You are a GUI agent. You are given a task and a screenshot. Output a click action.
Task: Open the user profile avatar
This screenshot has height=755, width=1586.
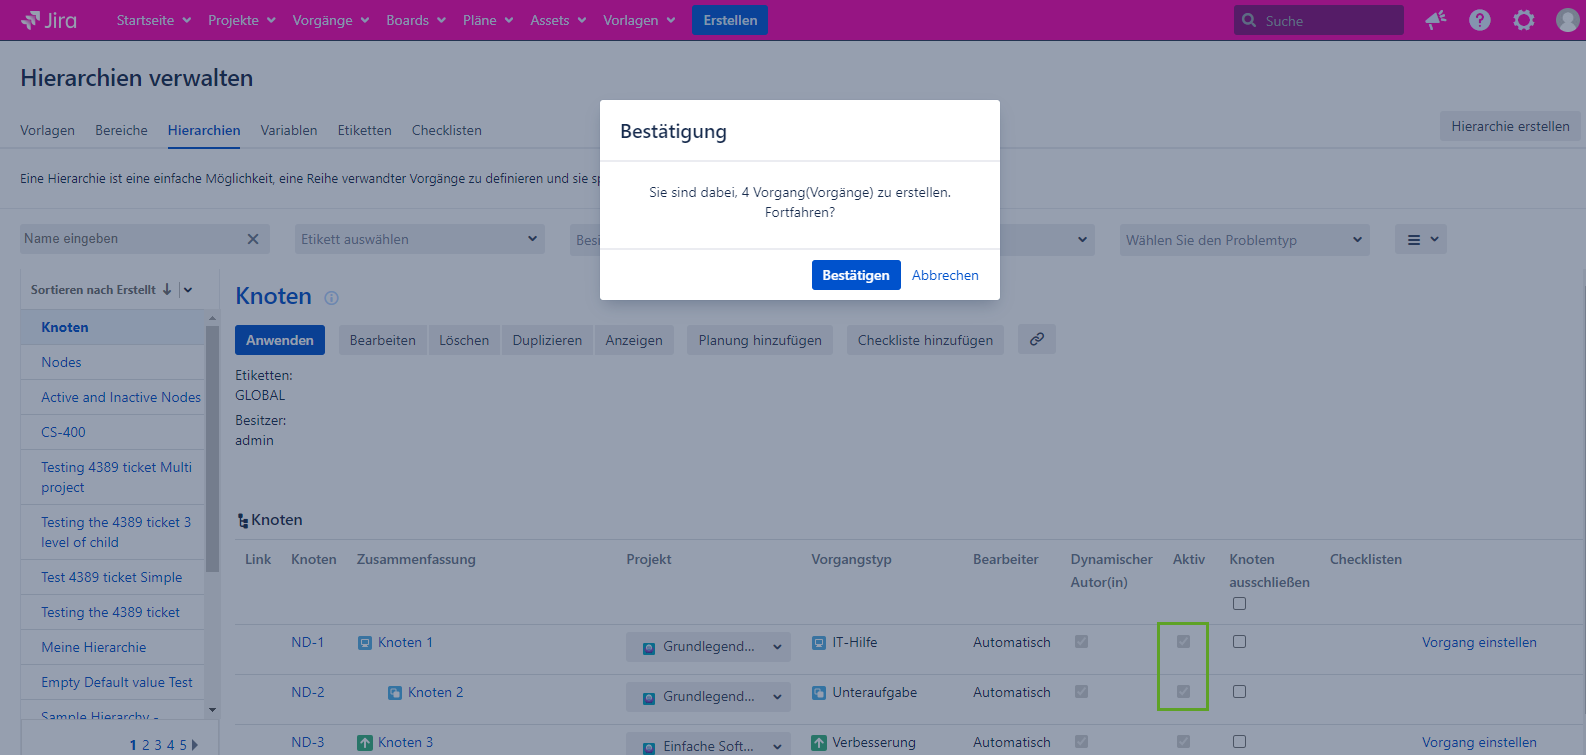pyautogui.click(x=1567, y=20)
